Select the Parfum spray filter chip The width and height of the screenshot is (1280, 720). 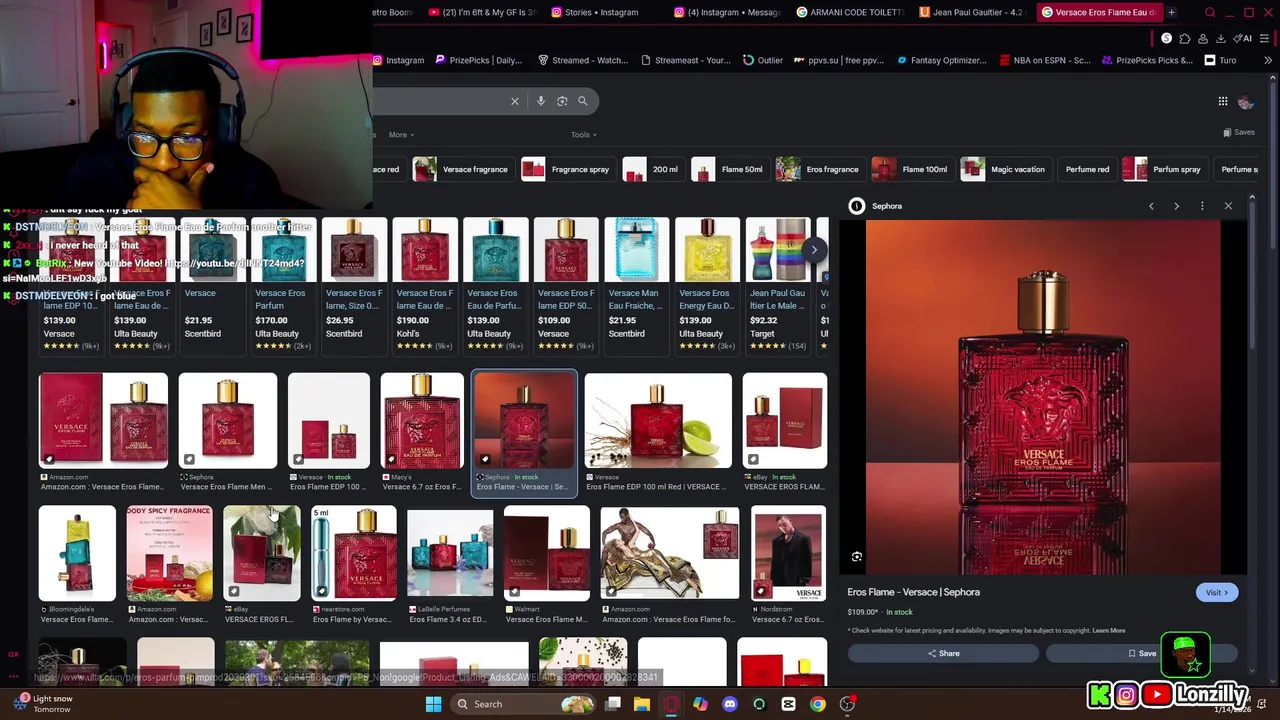tap(1163, 169)
